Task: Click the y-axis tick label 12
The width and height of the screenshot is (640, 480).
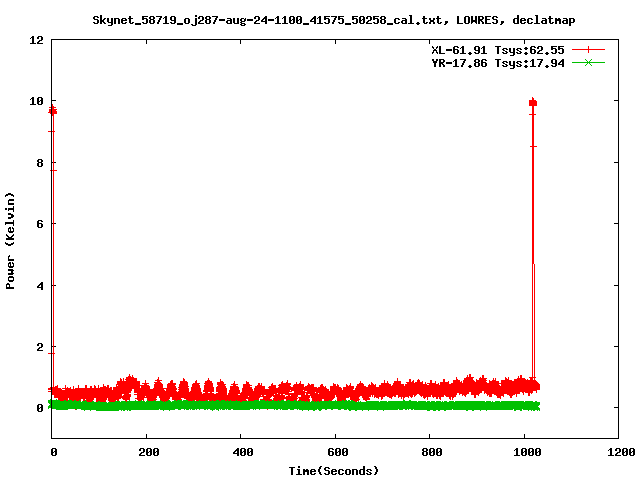Action: point(36,40)
